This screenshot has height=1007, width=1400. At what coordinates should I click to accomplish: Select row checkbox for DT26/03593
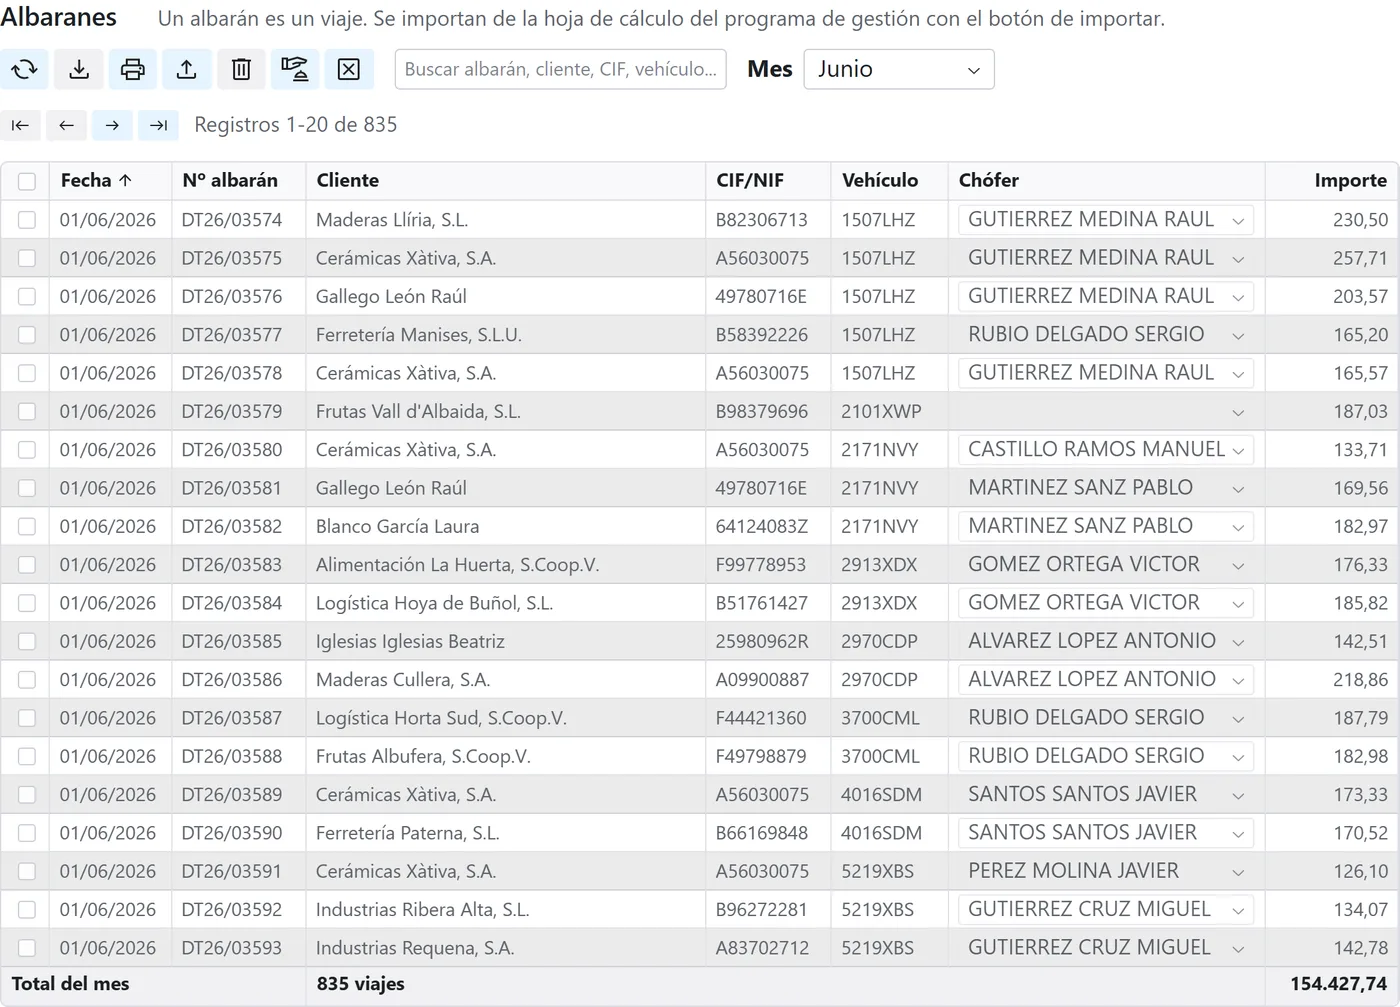click(27, 948)
